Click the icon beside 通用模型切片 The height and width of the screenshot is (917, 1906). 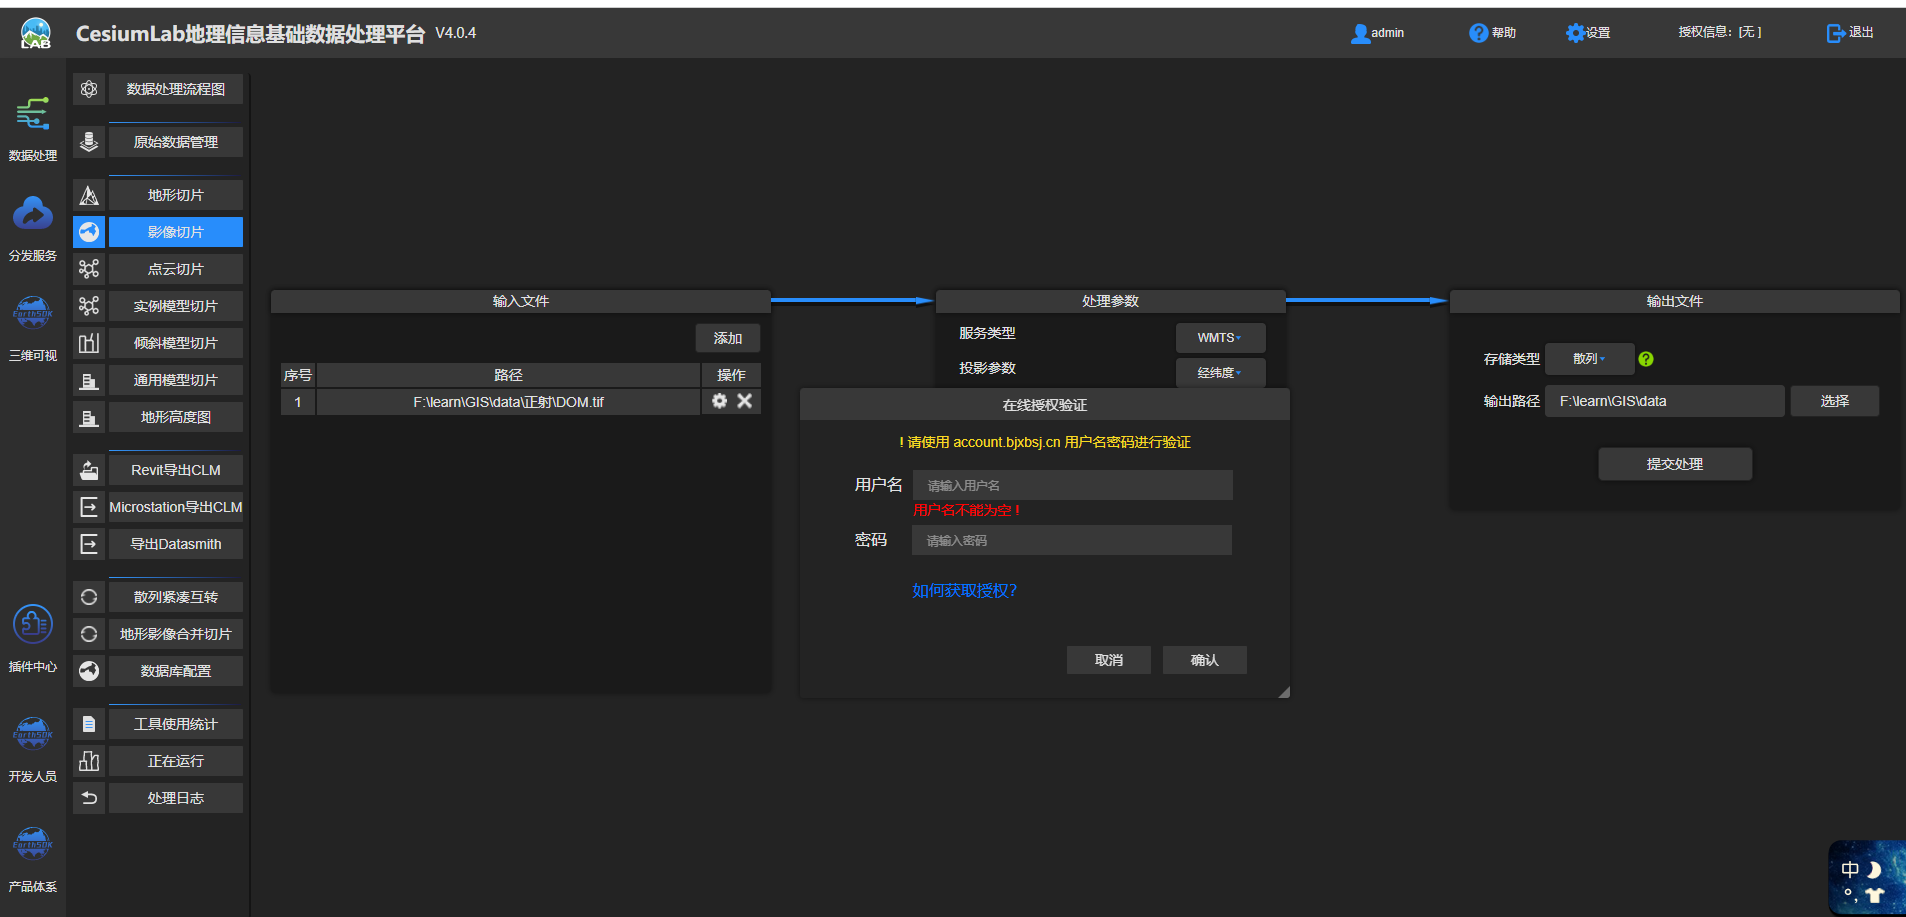coord(89,380)
